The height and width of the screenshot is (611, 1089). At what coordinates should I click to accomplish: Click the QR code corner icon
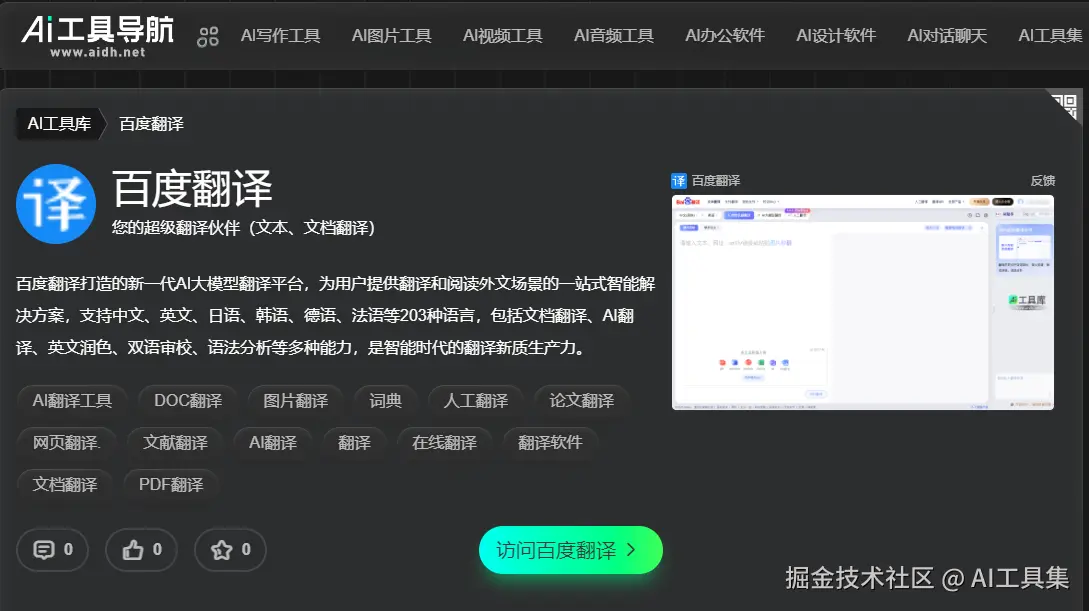pos(1065,106)
